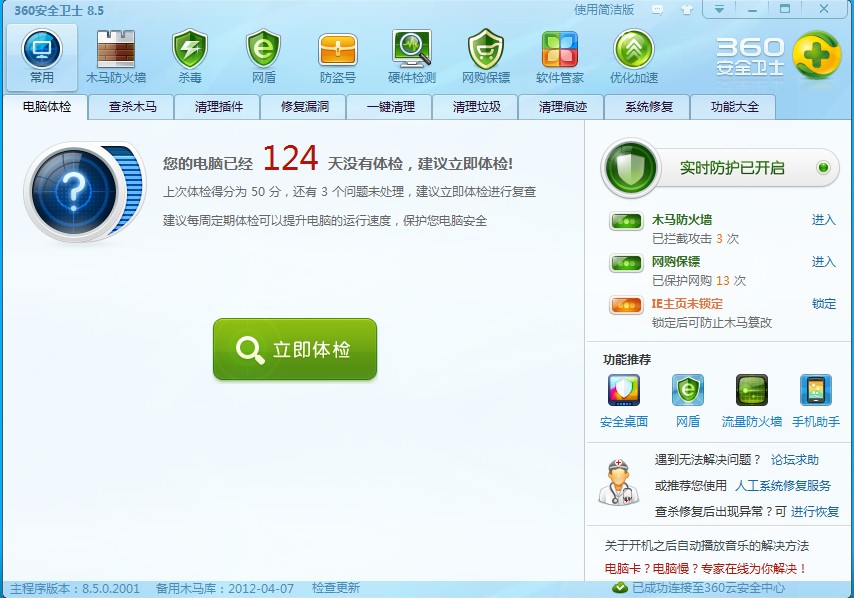Open 网盾 icon under 功能推荐
854x598 pixels.
pos(687,390)
